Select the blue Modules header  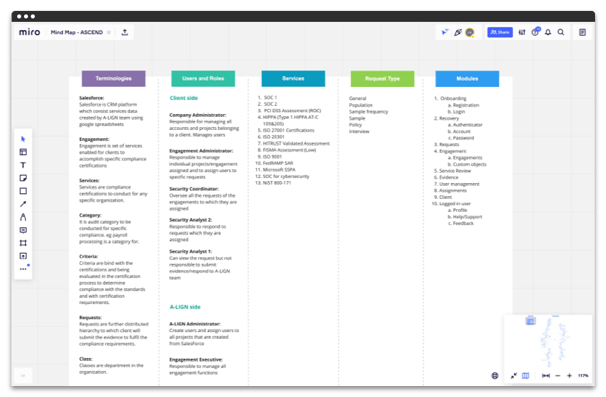pos(467,78)
